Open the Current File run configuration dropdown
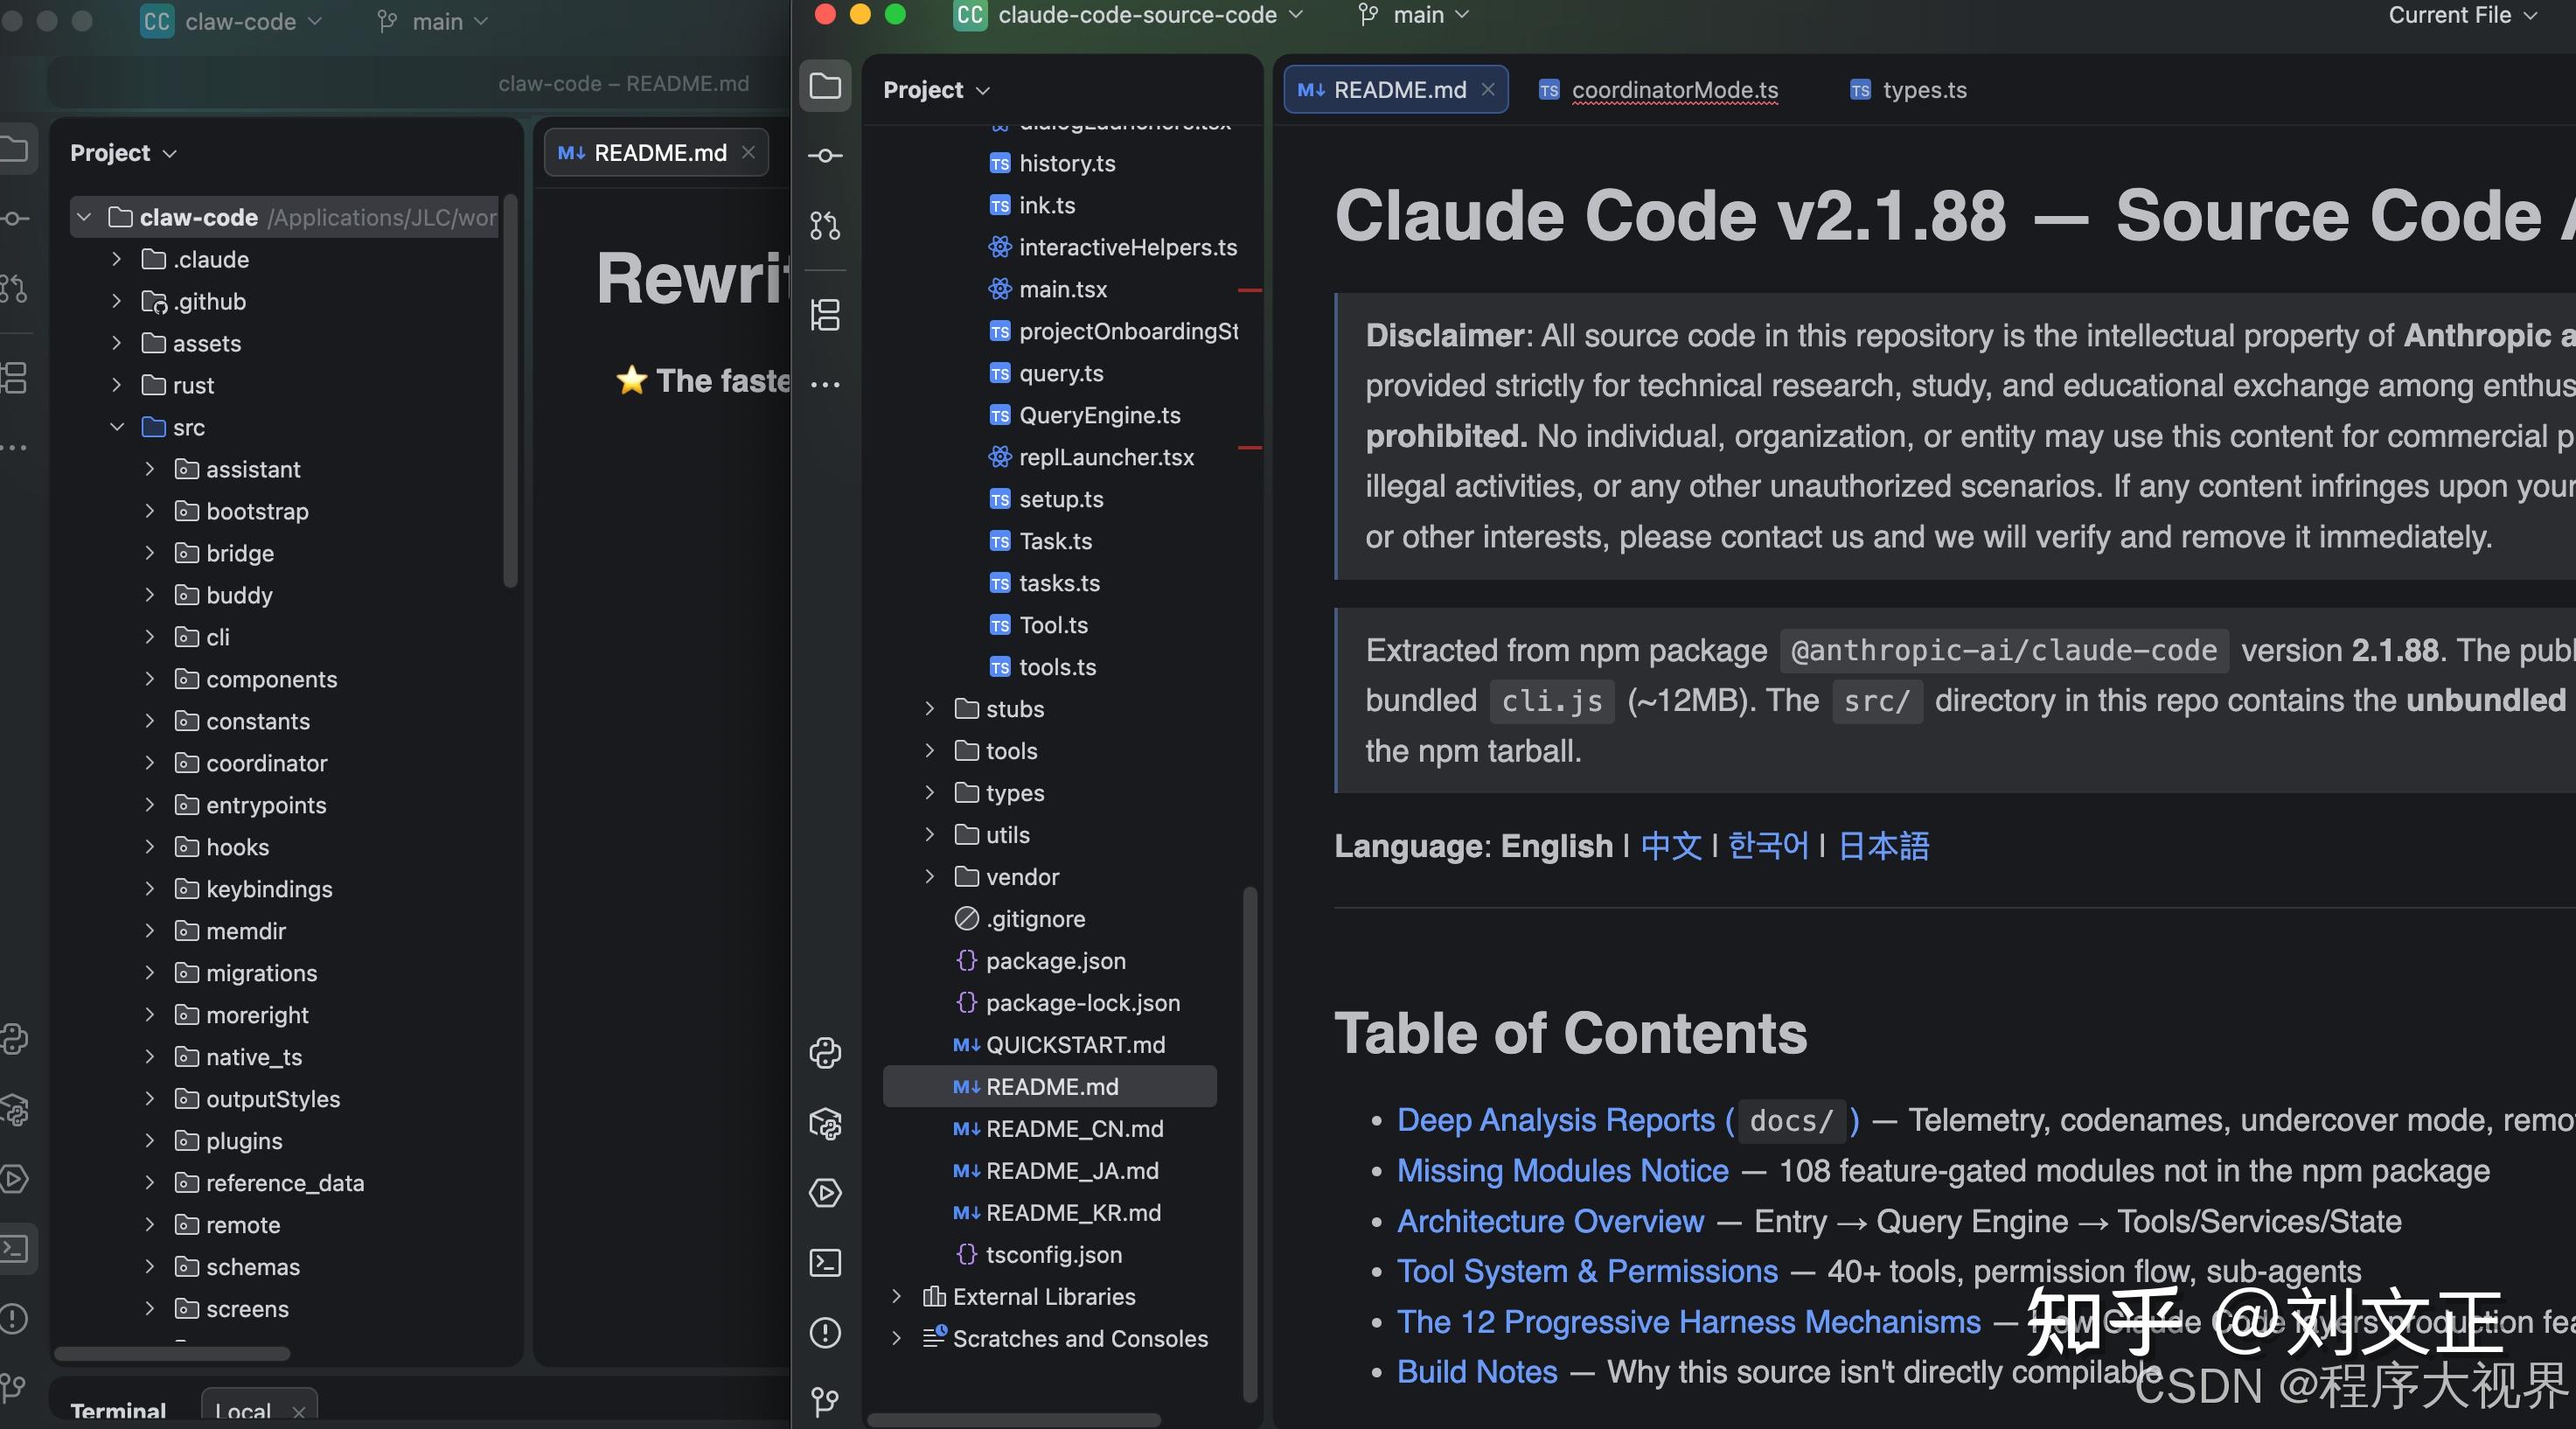This screenshot has width=2576, height=1429. (2462, 15)
